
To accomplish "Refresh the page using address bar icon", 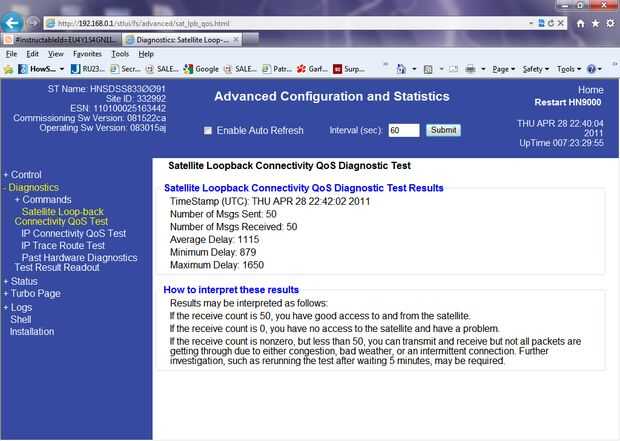I will point(550,23).
